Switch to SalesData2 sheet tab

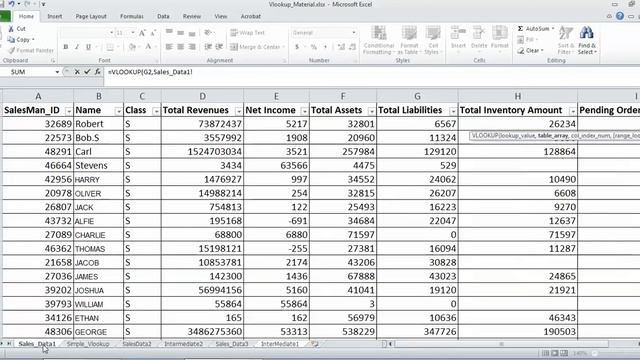(x=137, y=344)
